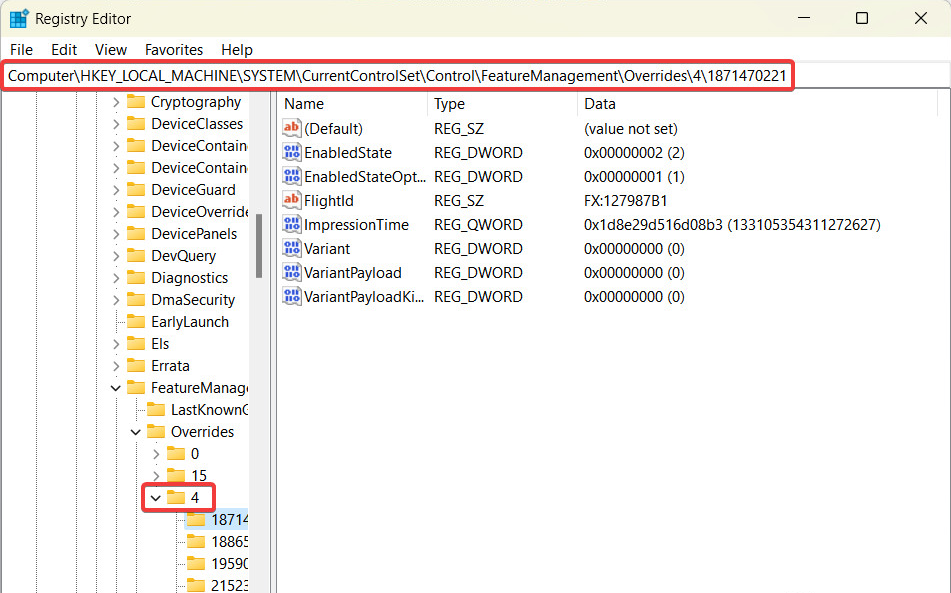Open the View menu
Screen dimensions: 951x593
tap(110, 50)
